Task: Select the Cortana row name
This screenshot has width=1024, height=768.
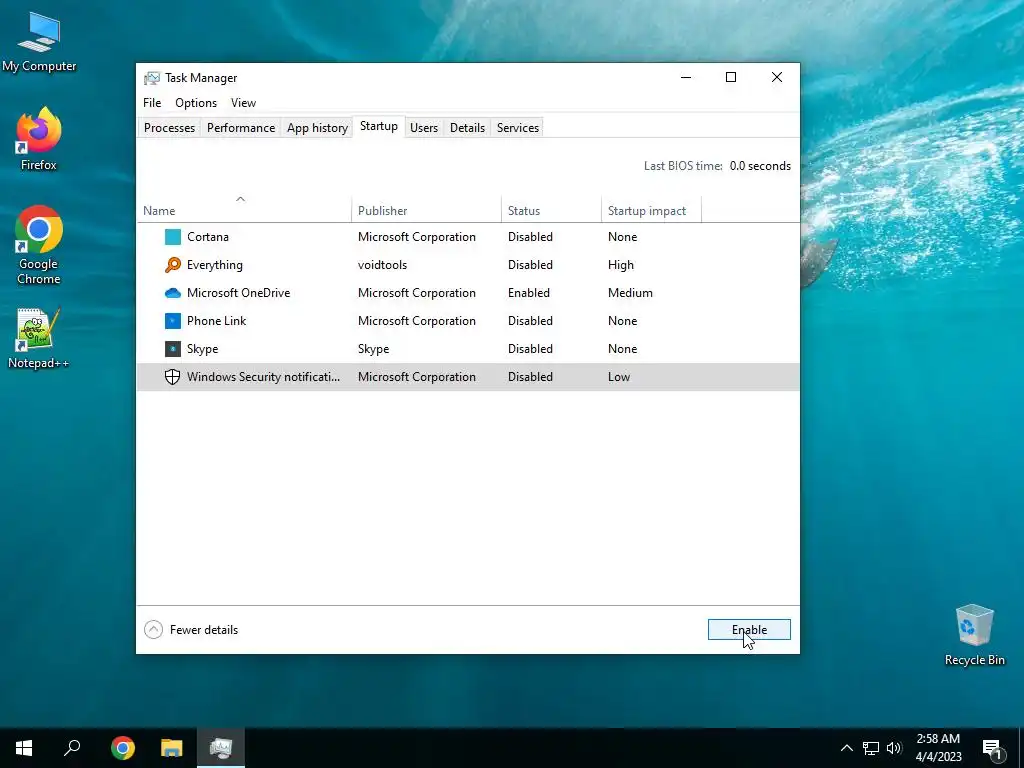Action: point(208,237)
